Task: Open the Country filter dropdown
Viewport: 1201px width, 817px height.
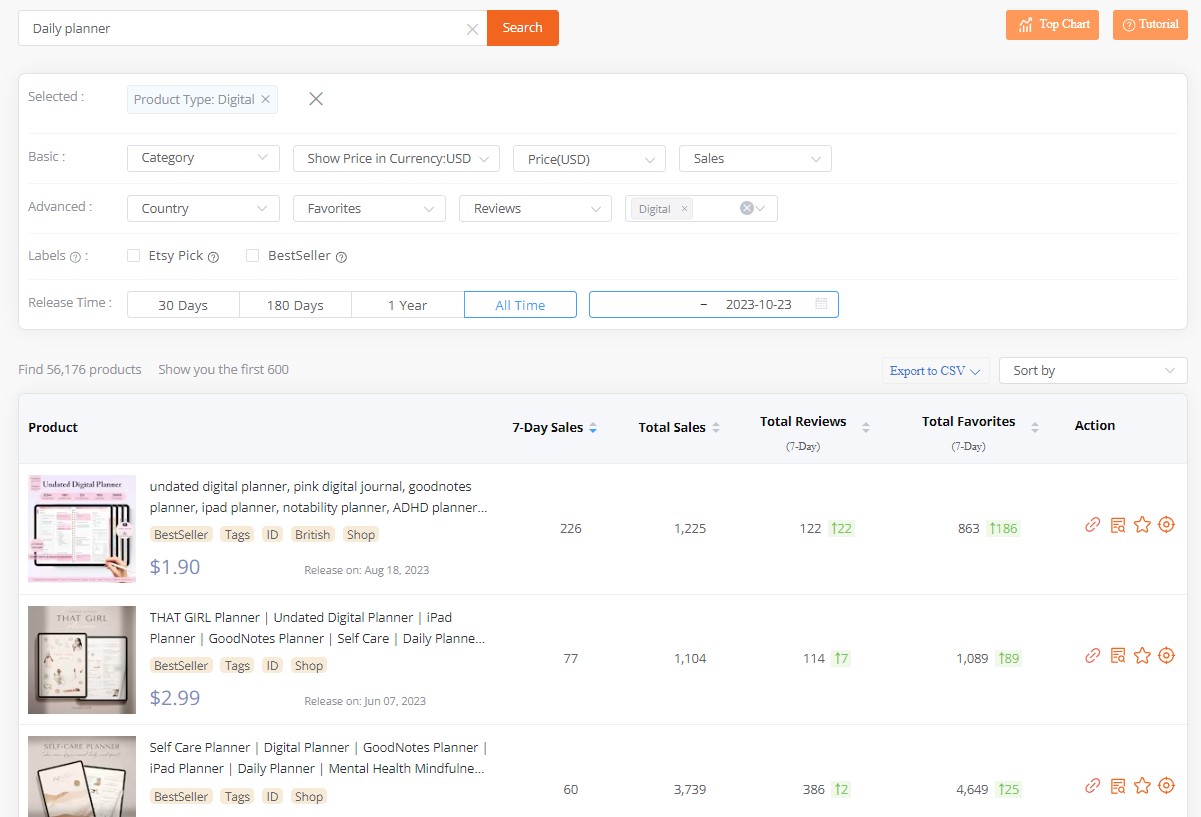Action: pos(202,208)
